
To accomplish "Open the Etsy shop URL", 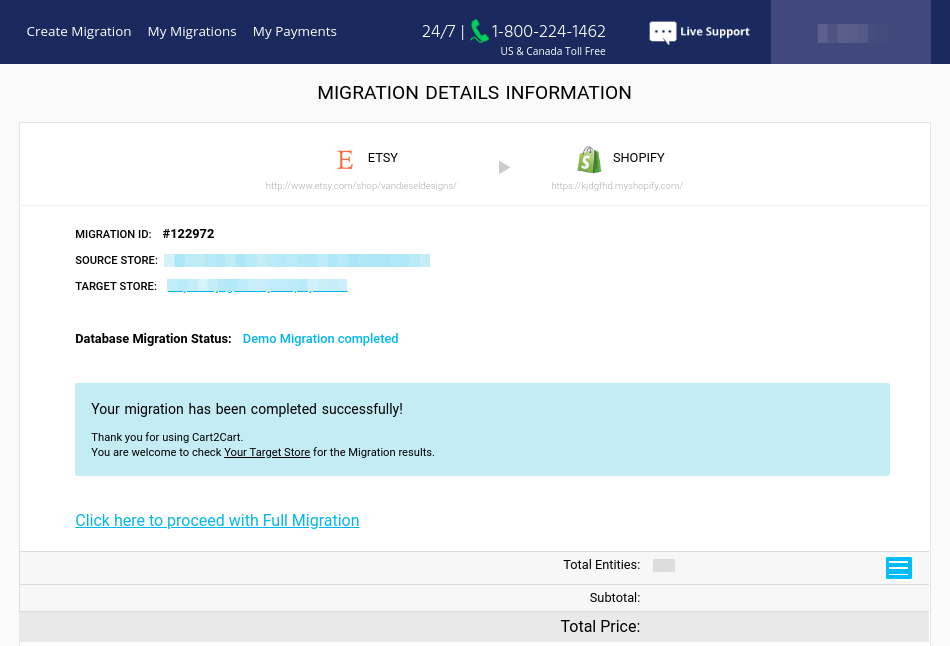I will [x=360, y=186].
